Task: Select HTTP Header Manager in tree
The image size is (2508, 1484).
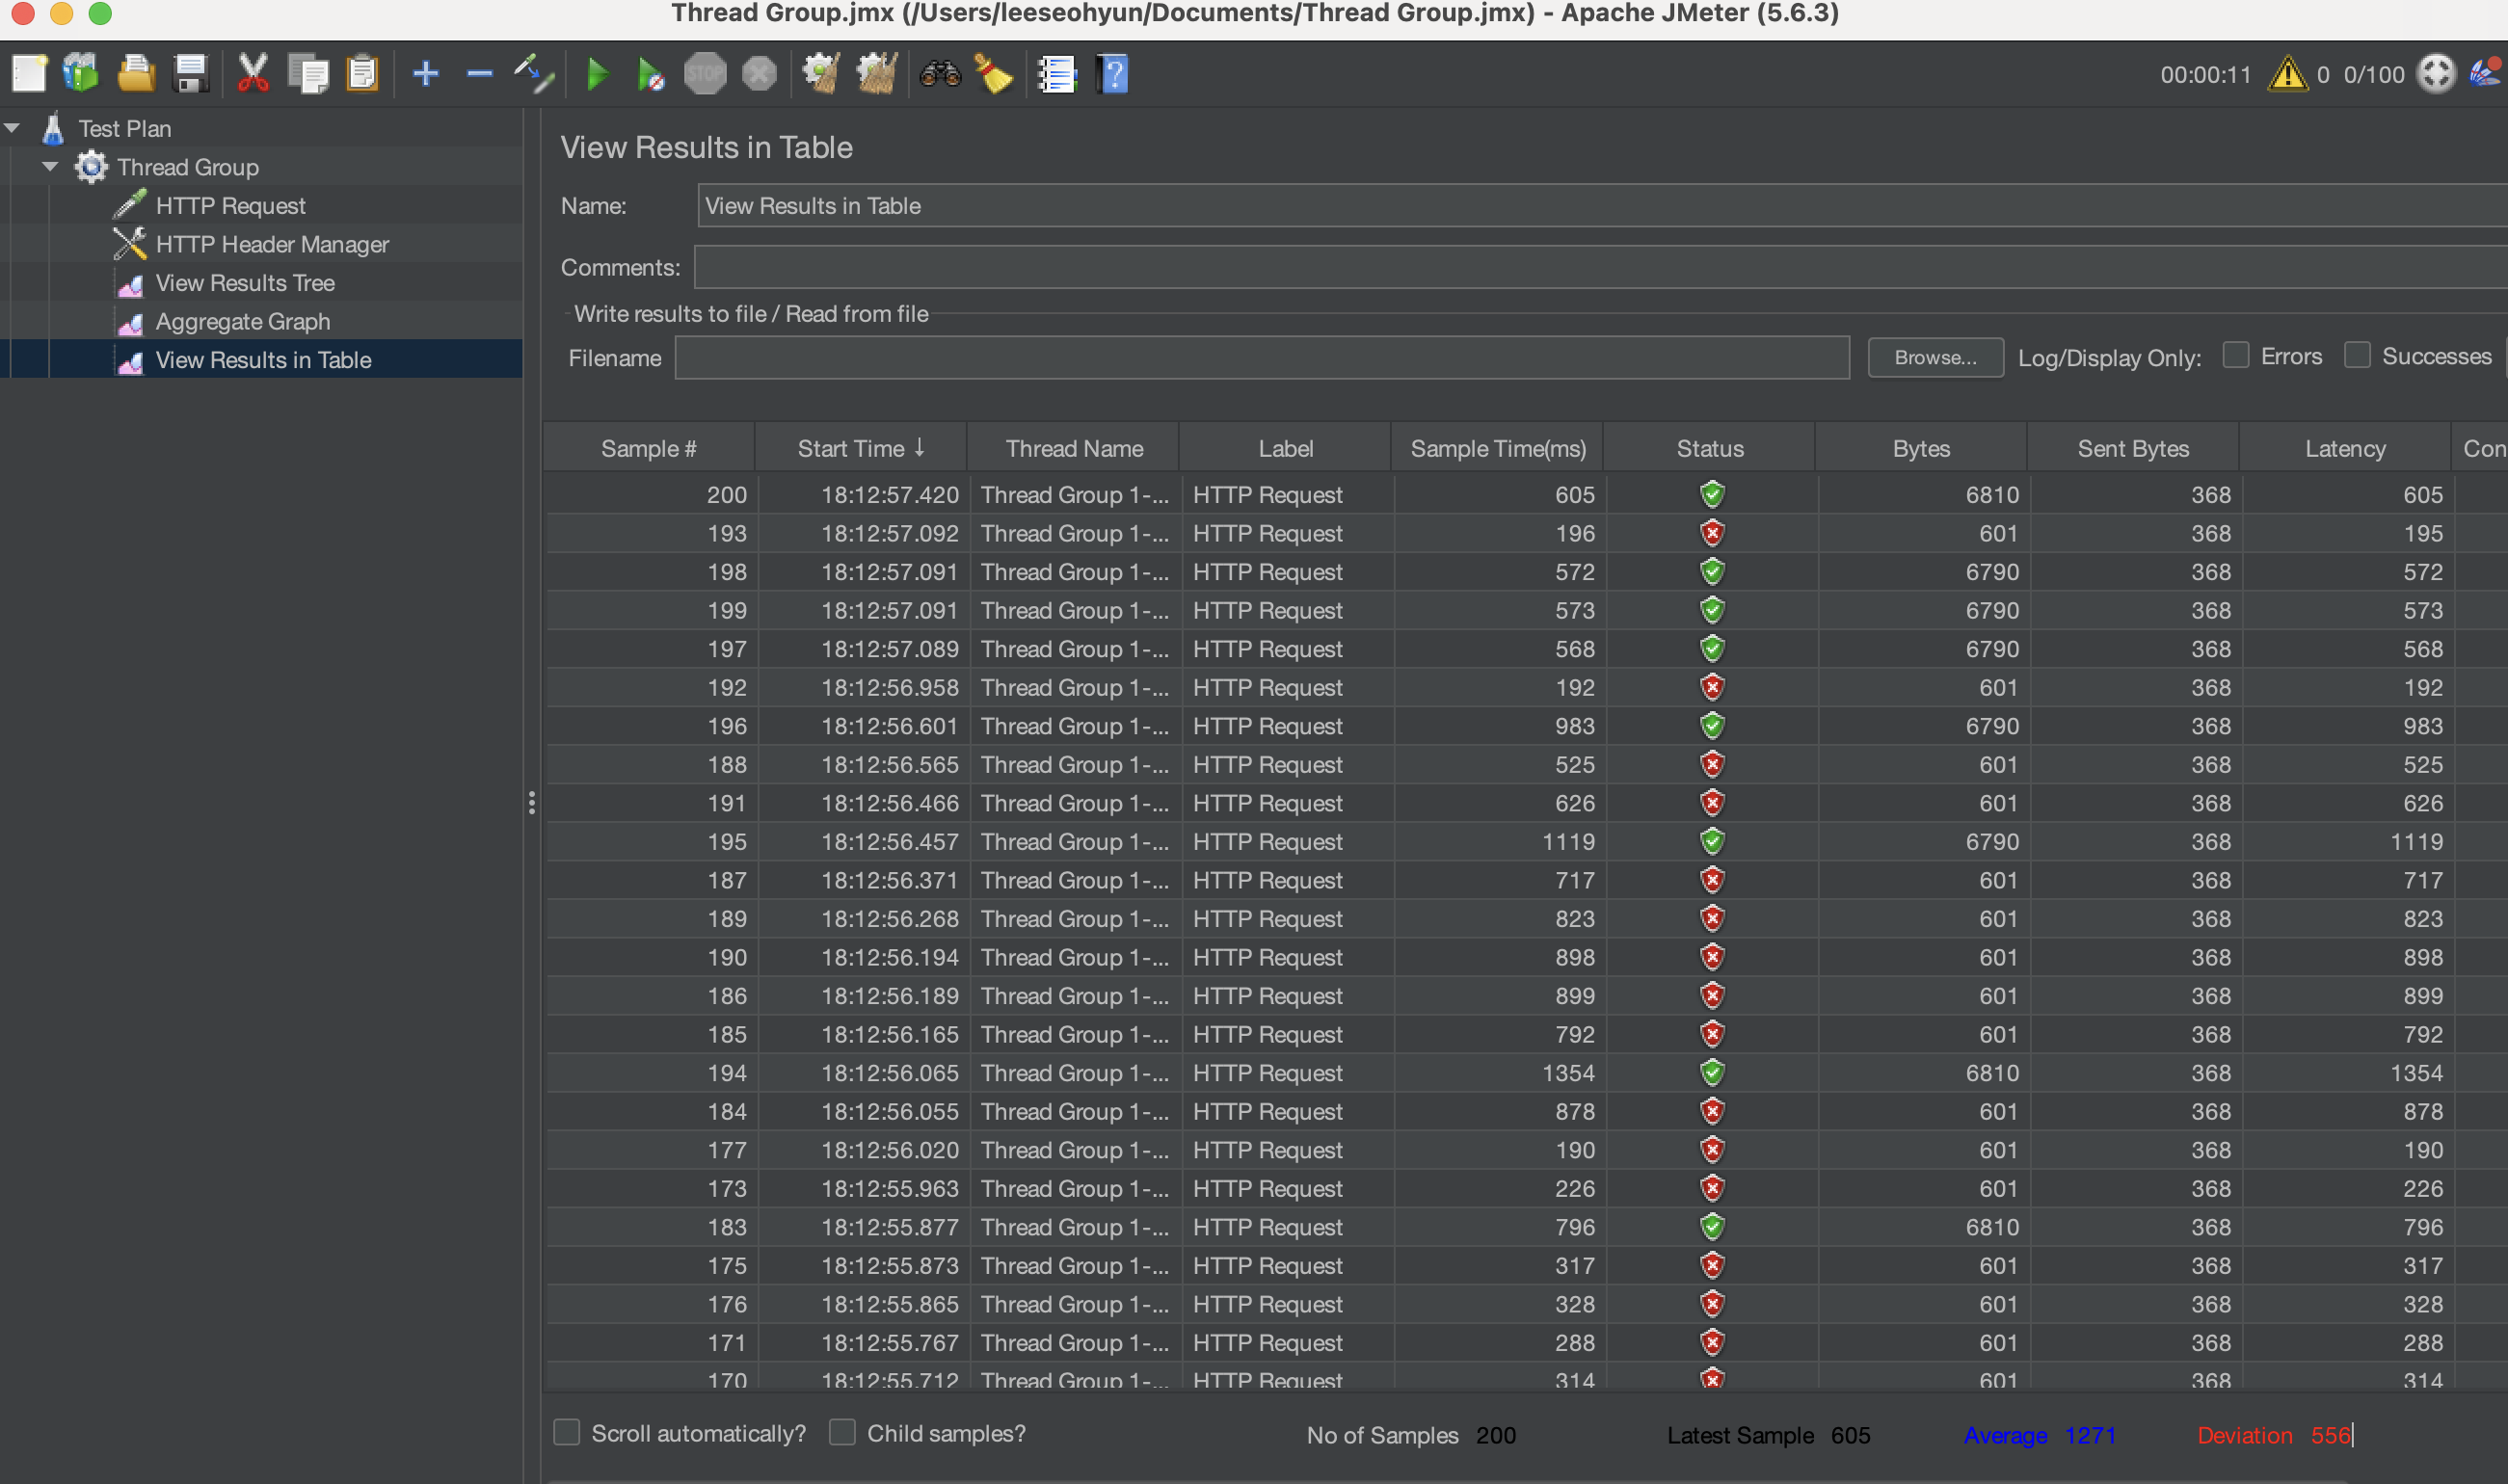Action: coord(272,244)
